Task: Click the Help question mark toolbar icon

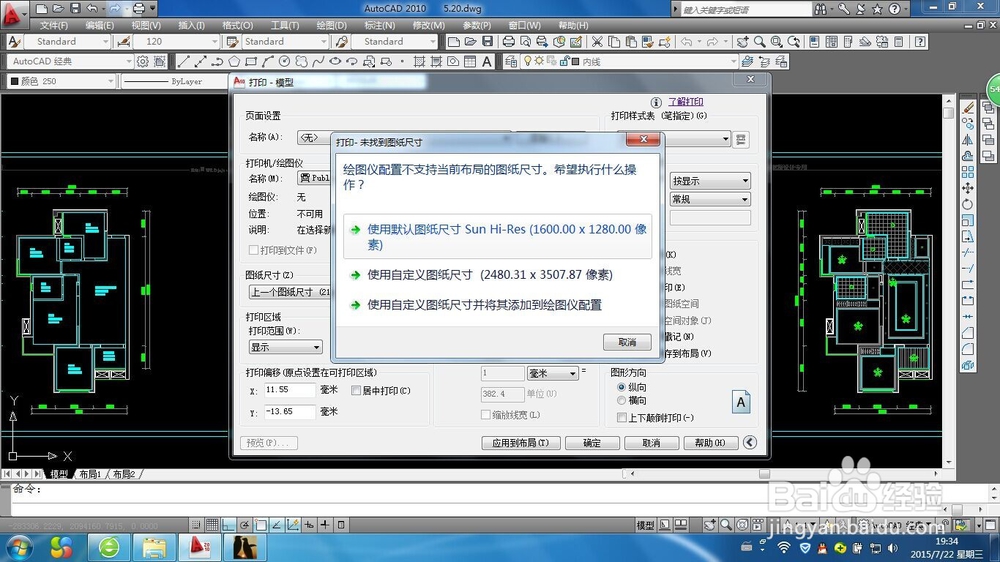Action: [920, 41]
